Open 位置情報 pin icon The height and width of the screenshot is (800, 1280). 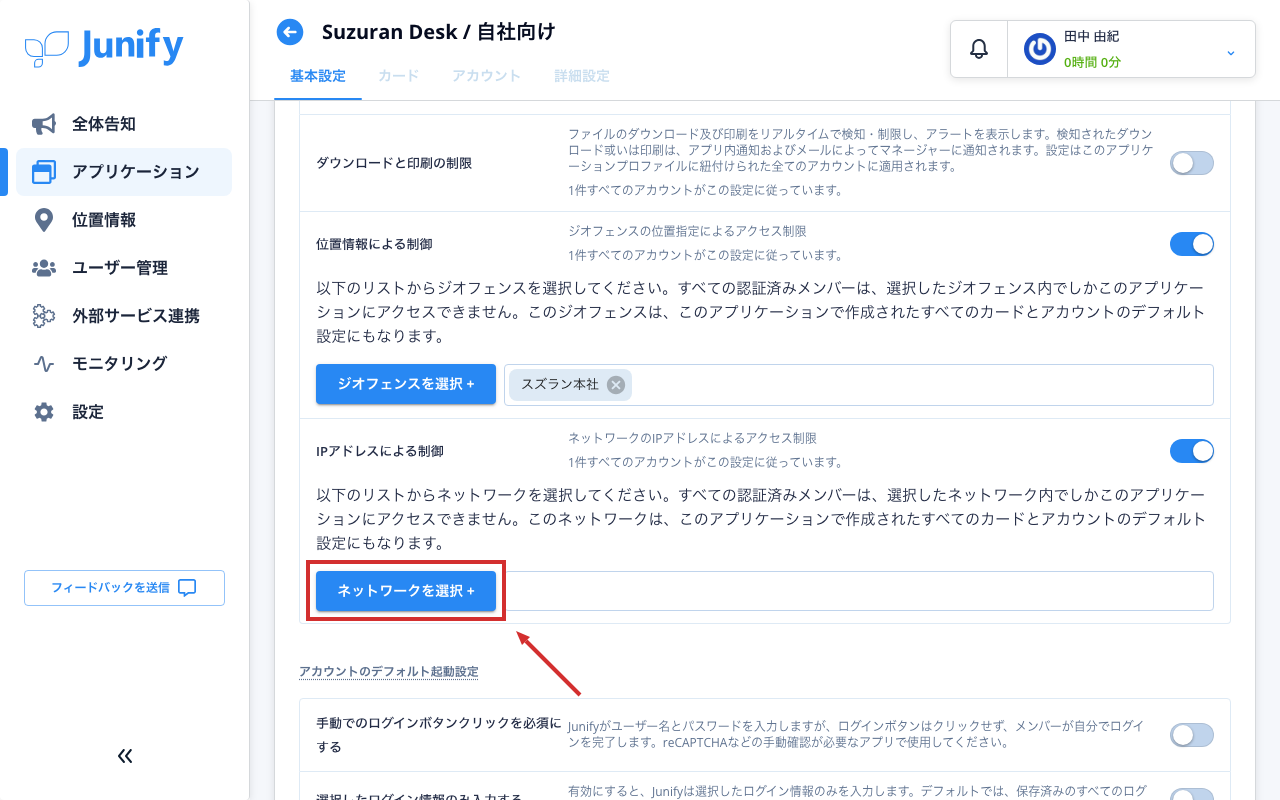(44, 220)
